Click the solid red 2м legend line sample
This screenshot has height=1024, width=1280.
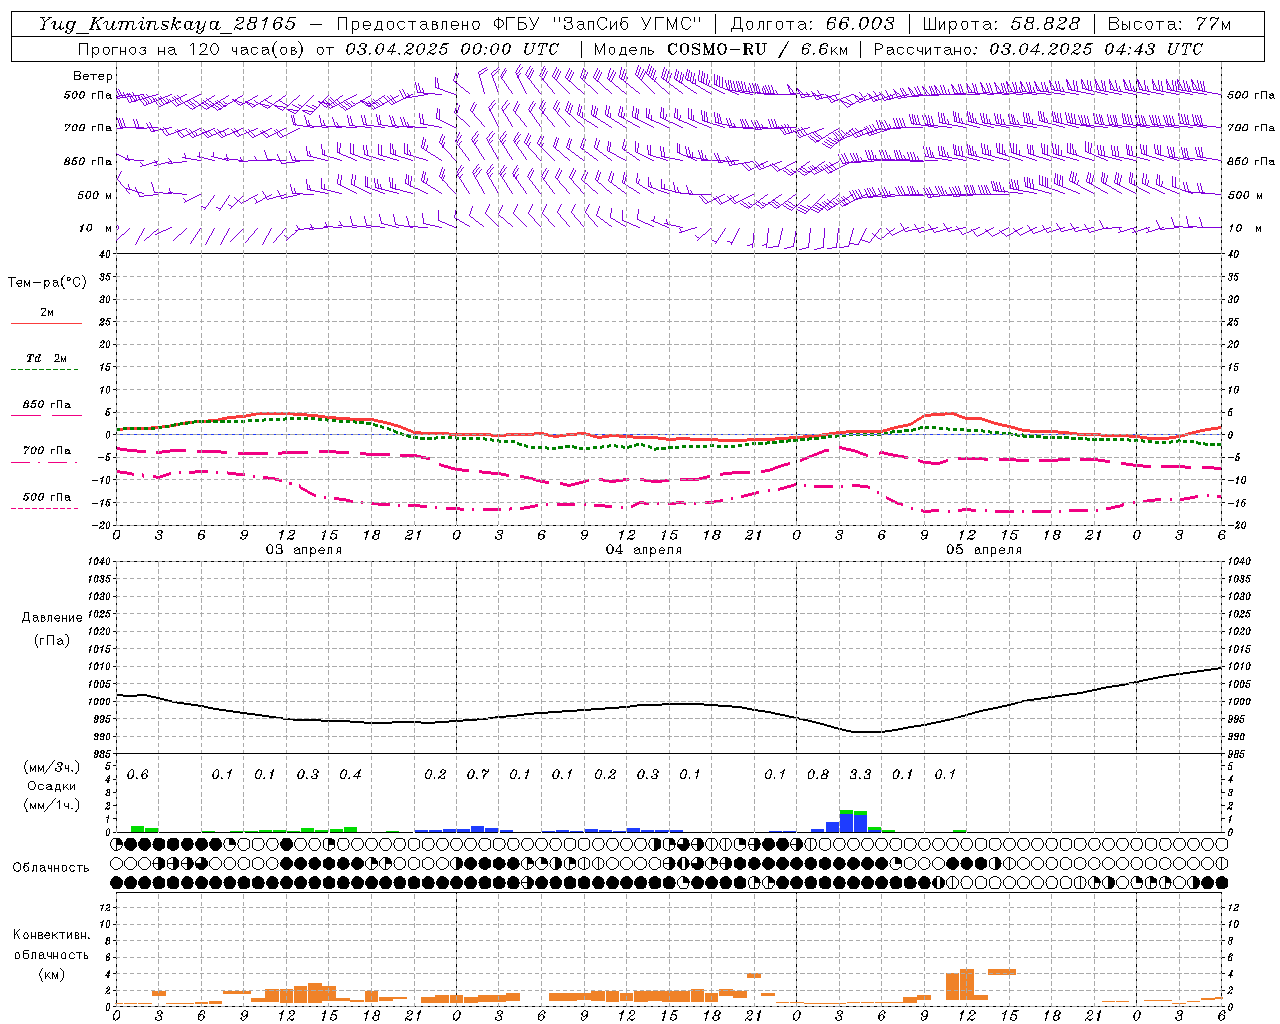pos(46,323)
